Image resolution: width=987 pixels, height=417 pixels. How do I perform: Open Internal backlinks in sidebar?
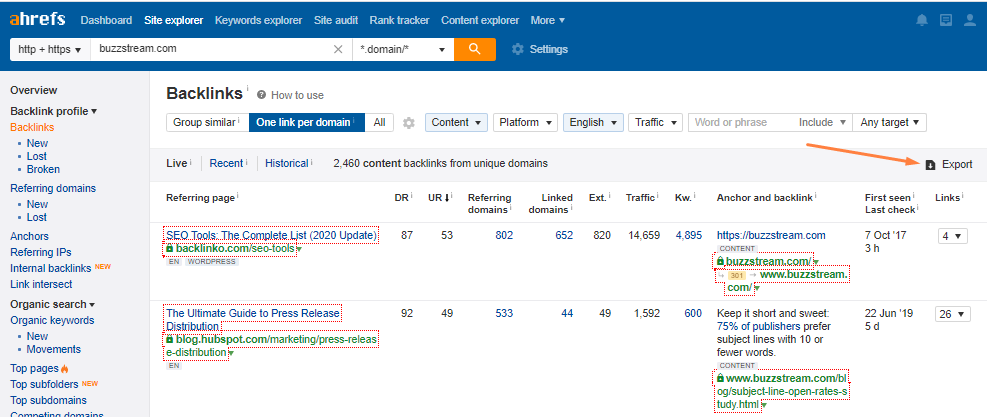pyautogui.click(x=50, y=268)
